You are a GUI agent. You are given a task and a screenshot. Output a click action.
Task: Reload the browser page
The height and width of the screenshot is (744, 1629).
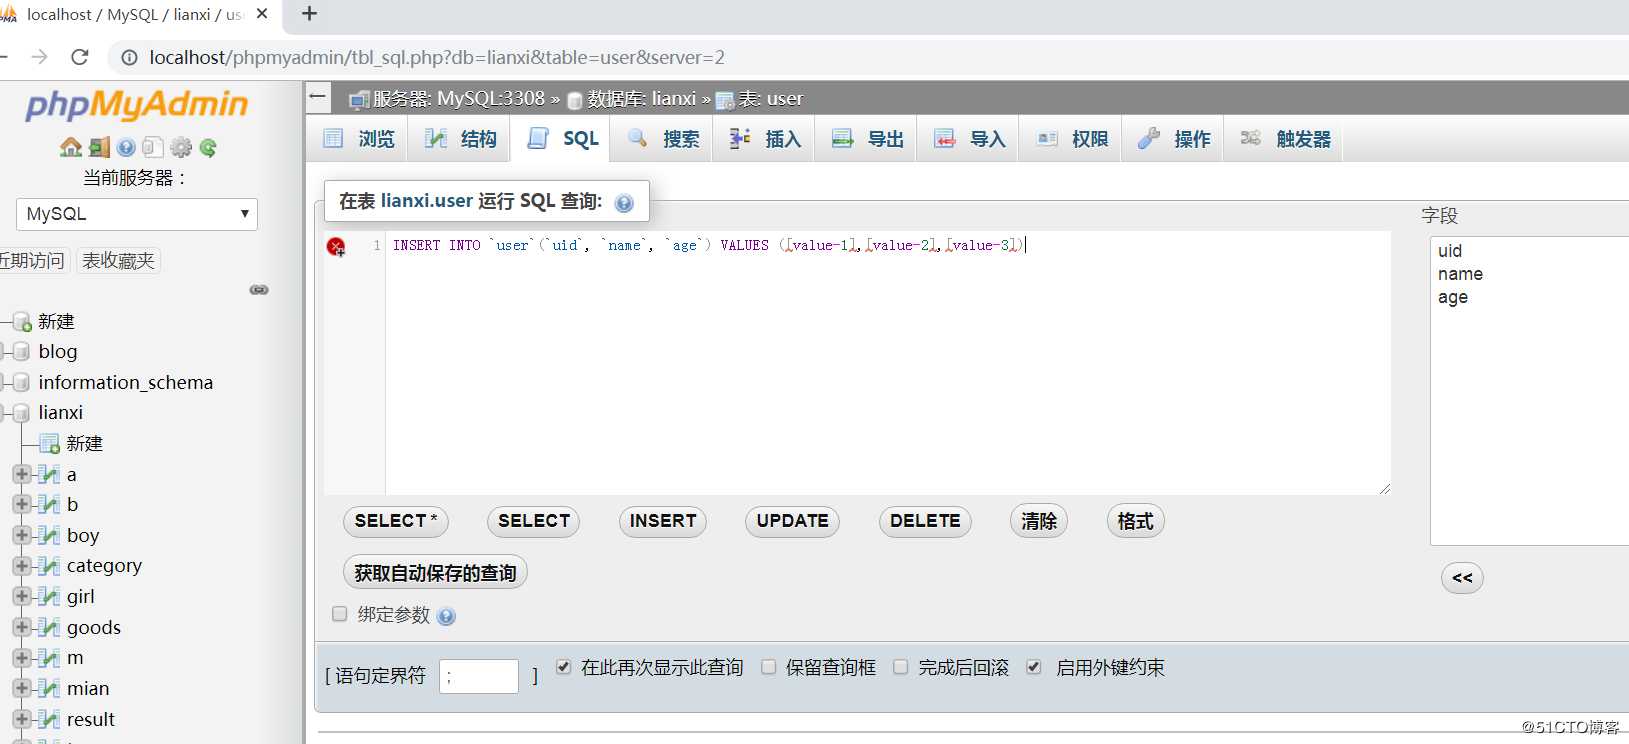click(x=80, y=57)
